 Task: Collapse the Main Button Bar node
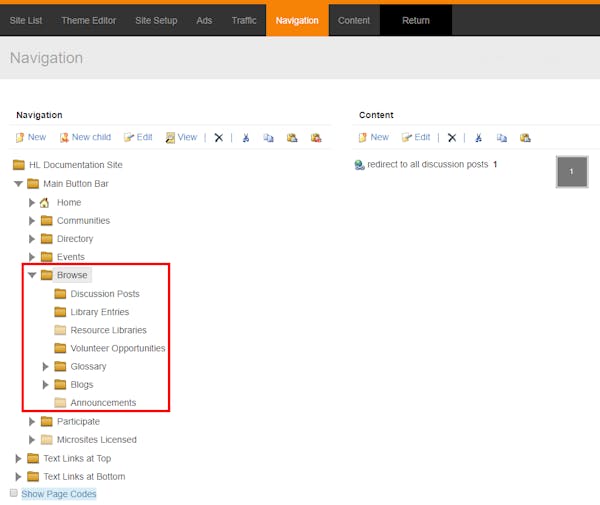[18, 184]
